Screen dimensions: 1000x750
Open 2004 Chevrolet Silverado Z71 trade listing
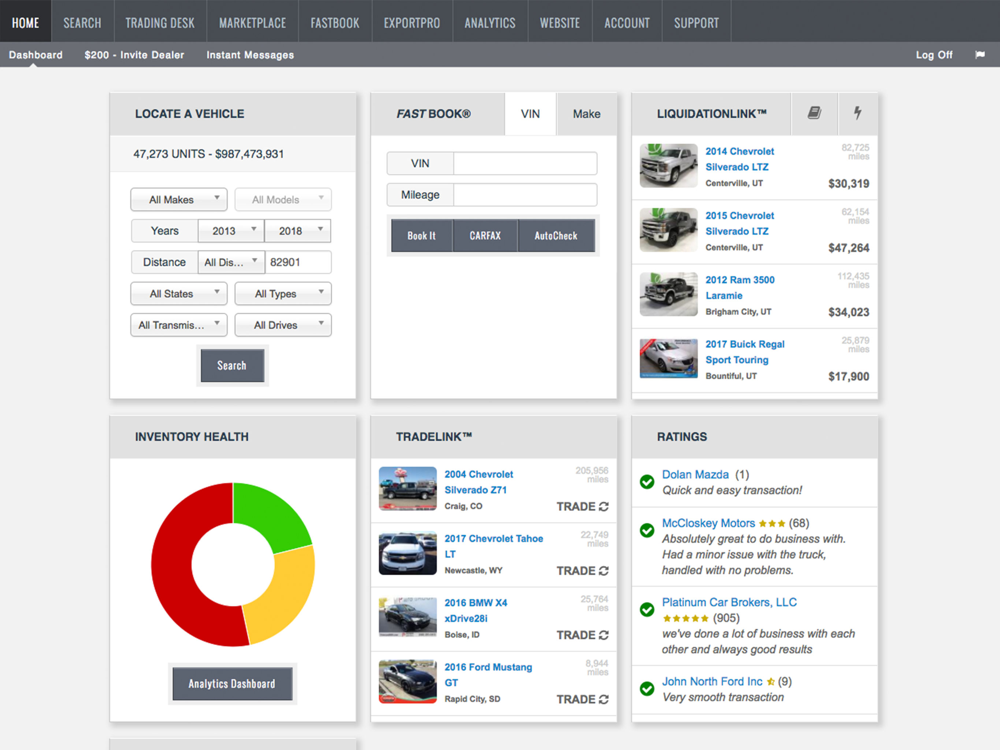pyautogui.click(x=478, y=482)
